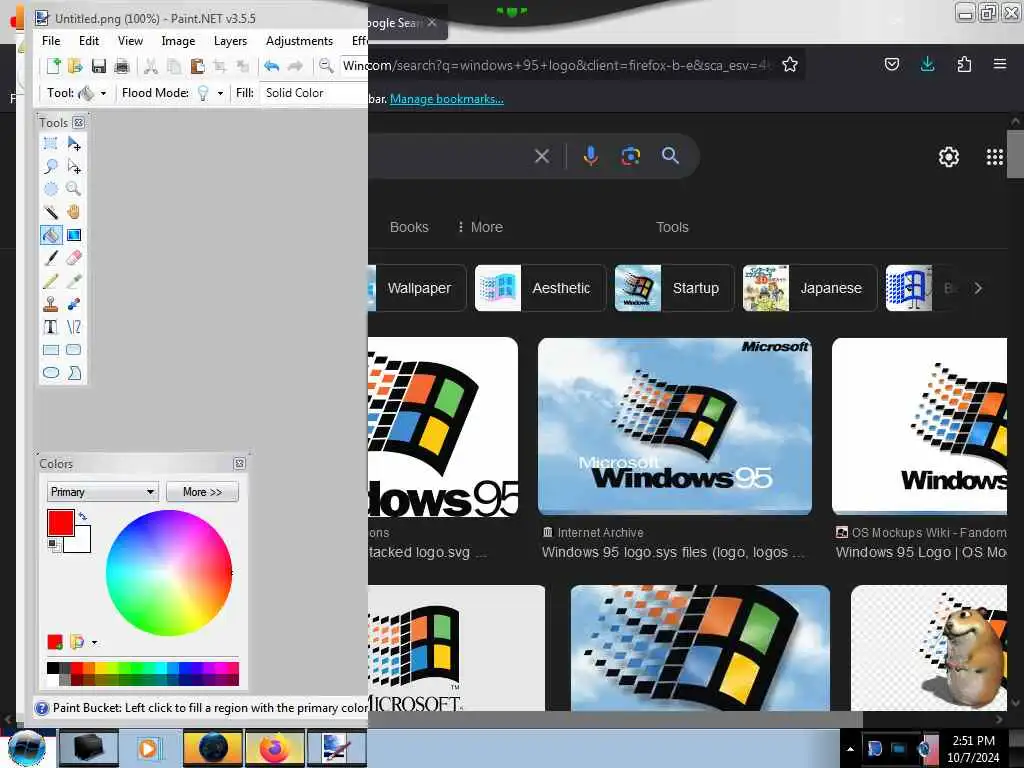Open the File menu
1024x768 pixels.
point(51,40)
